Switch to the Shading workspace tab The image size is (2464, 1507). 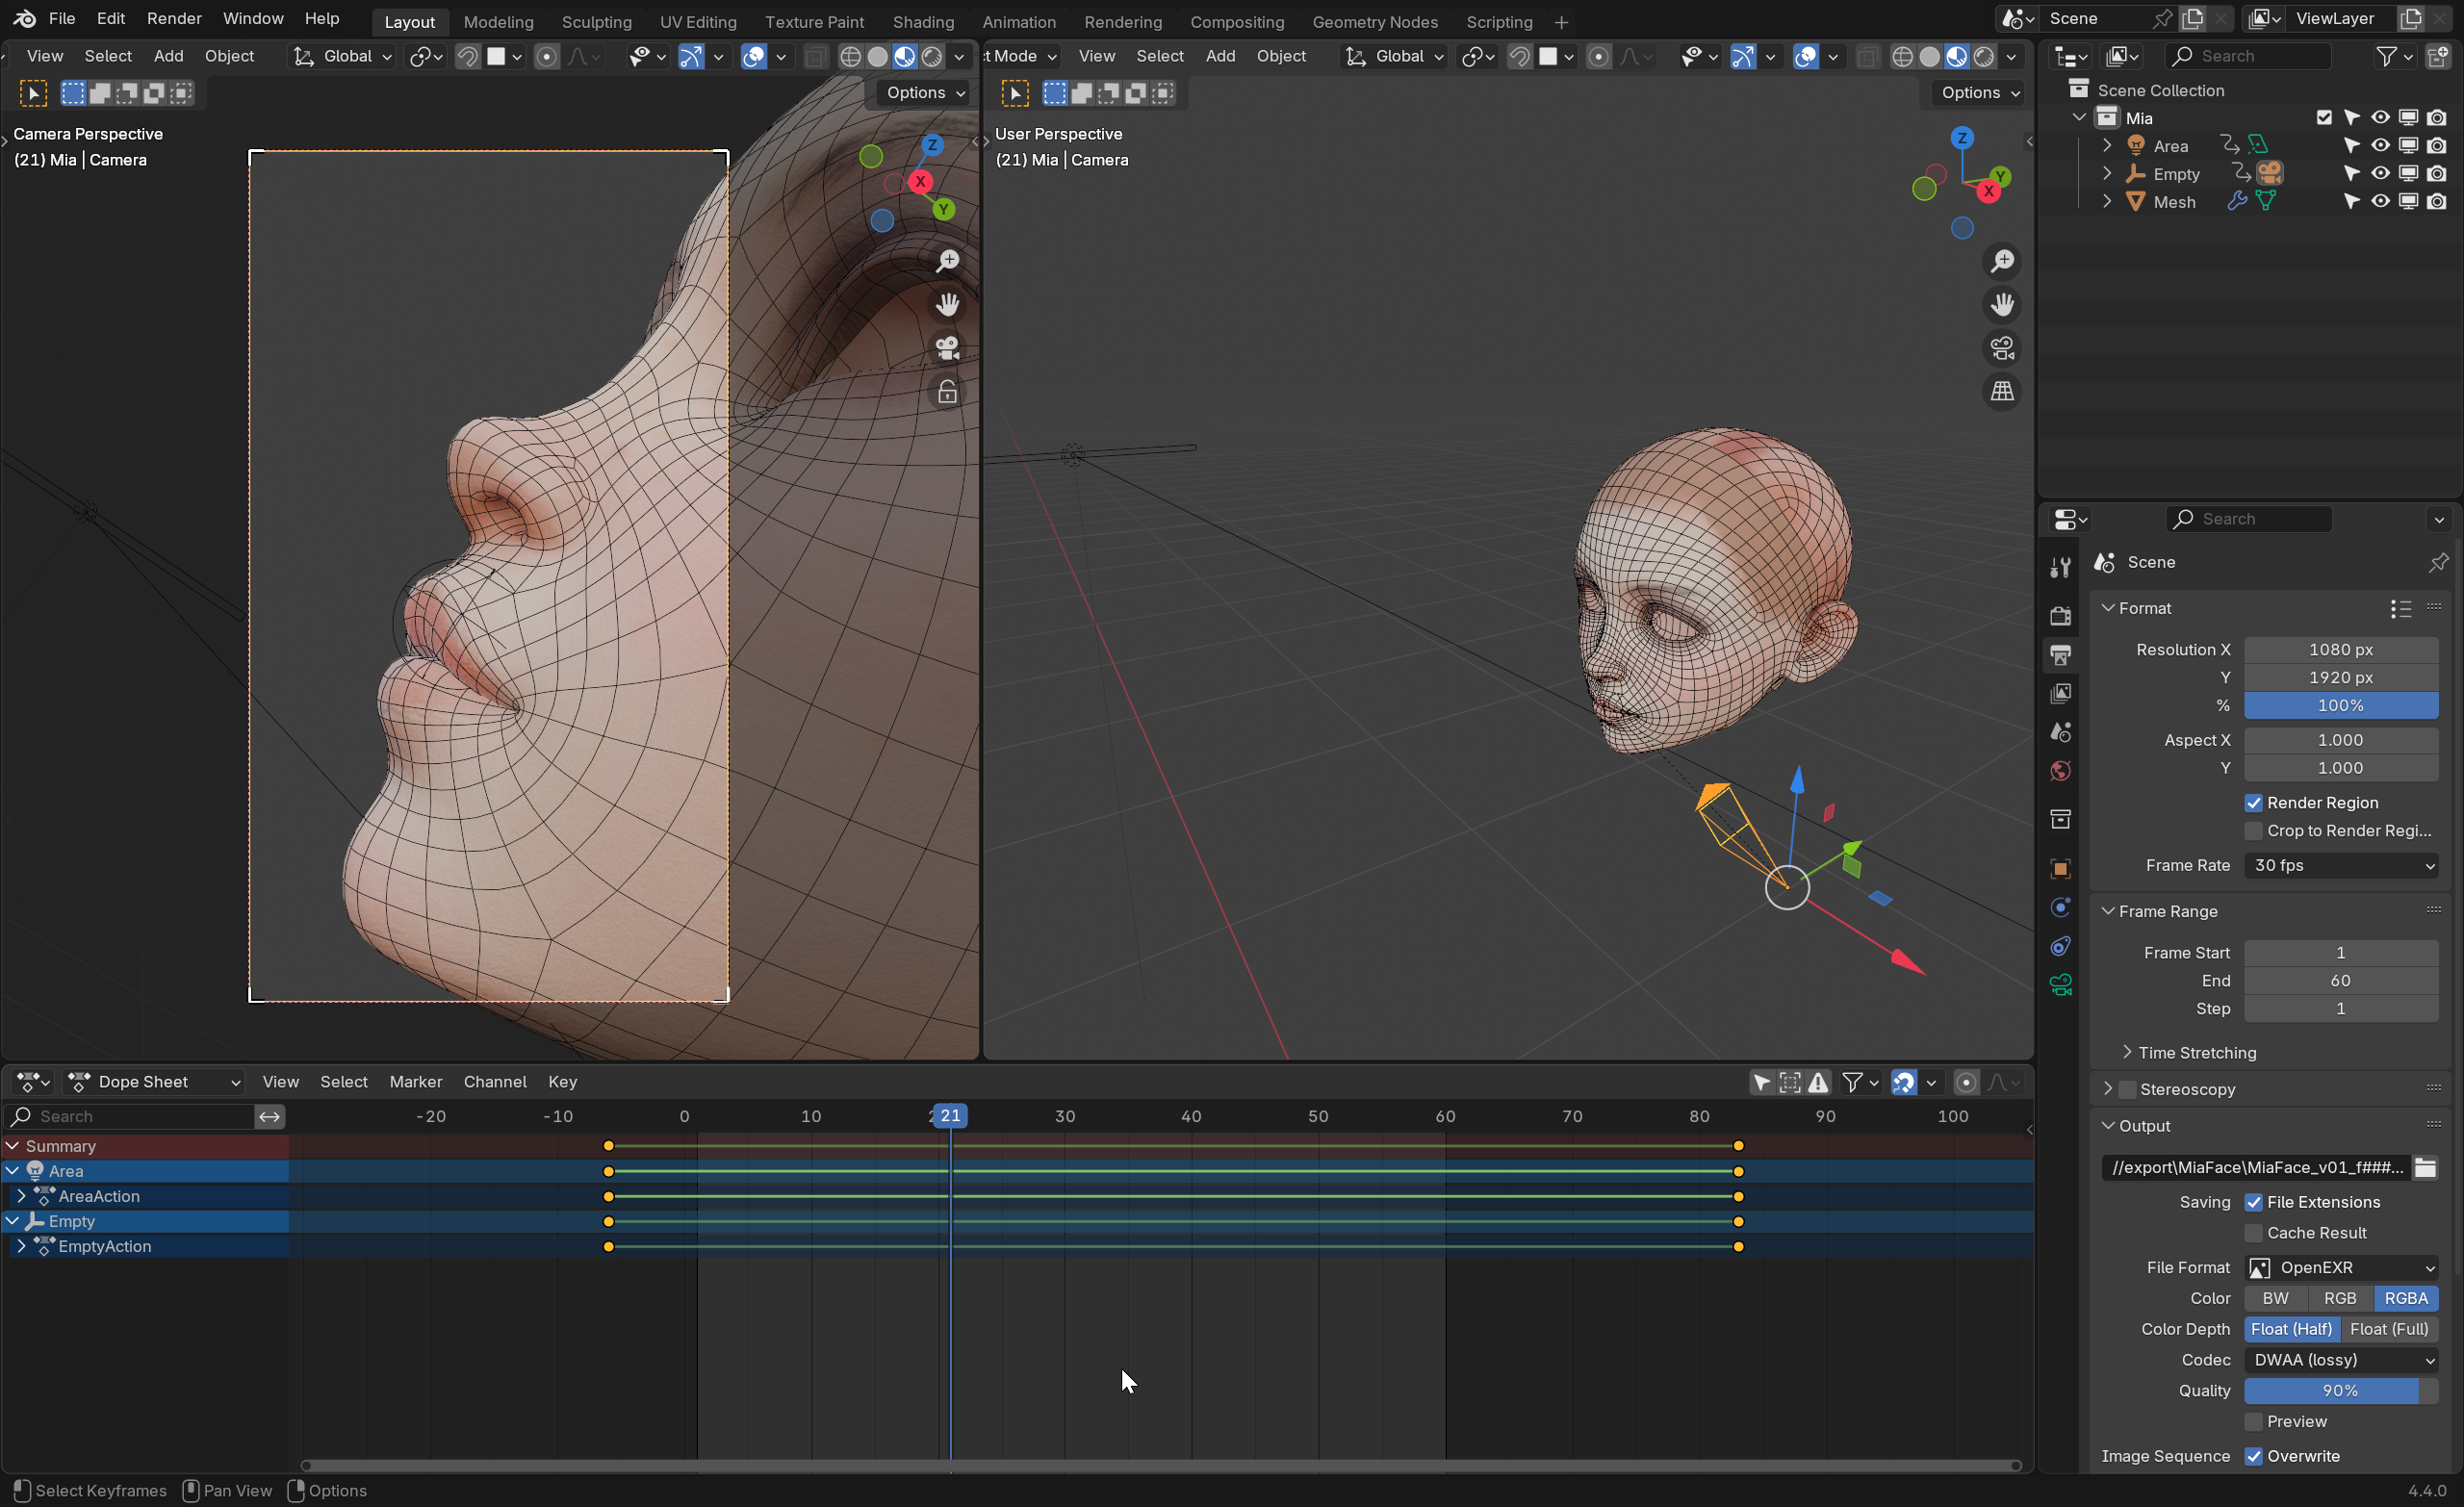(922, 21)
